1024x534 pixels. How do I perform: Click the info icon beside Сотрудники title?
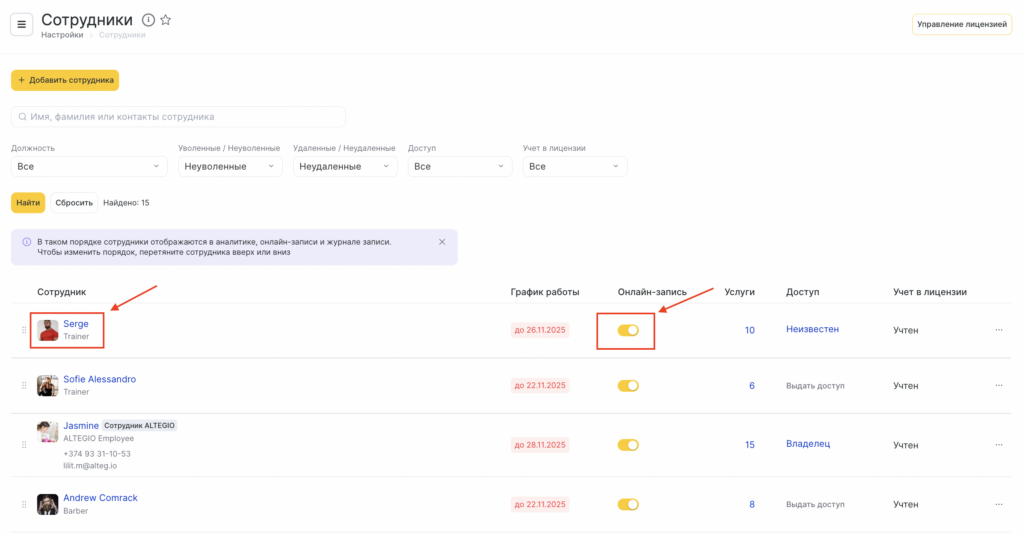pyautogui.click(x=149, y=20)
